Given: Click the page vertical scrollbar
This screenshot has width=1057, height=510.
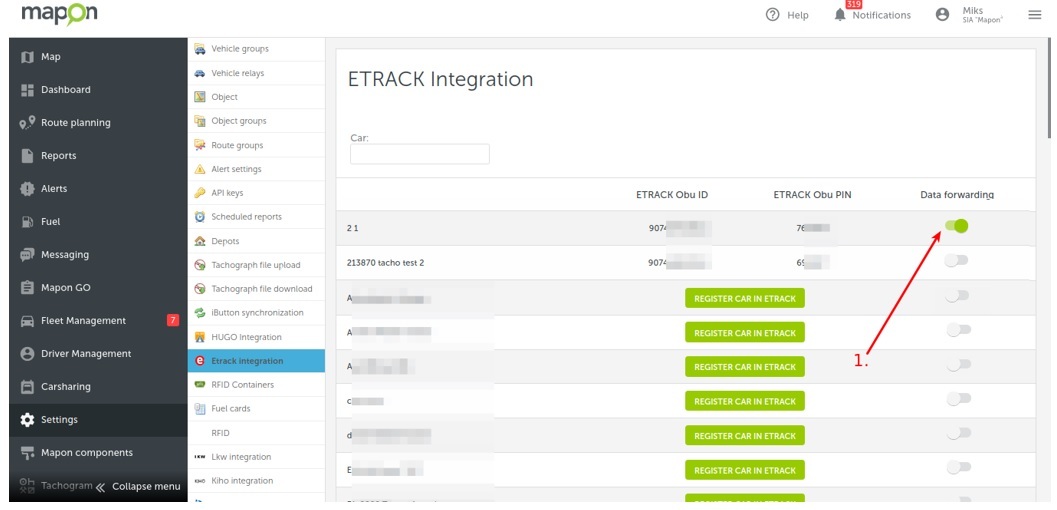Looking at the screenshot, I should click(x=1051, y=88).
